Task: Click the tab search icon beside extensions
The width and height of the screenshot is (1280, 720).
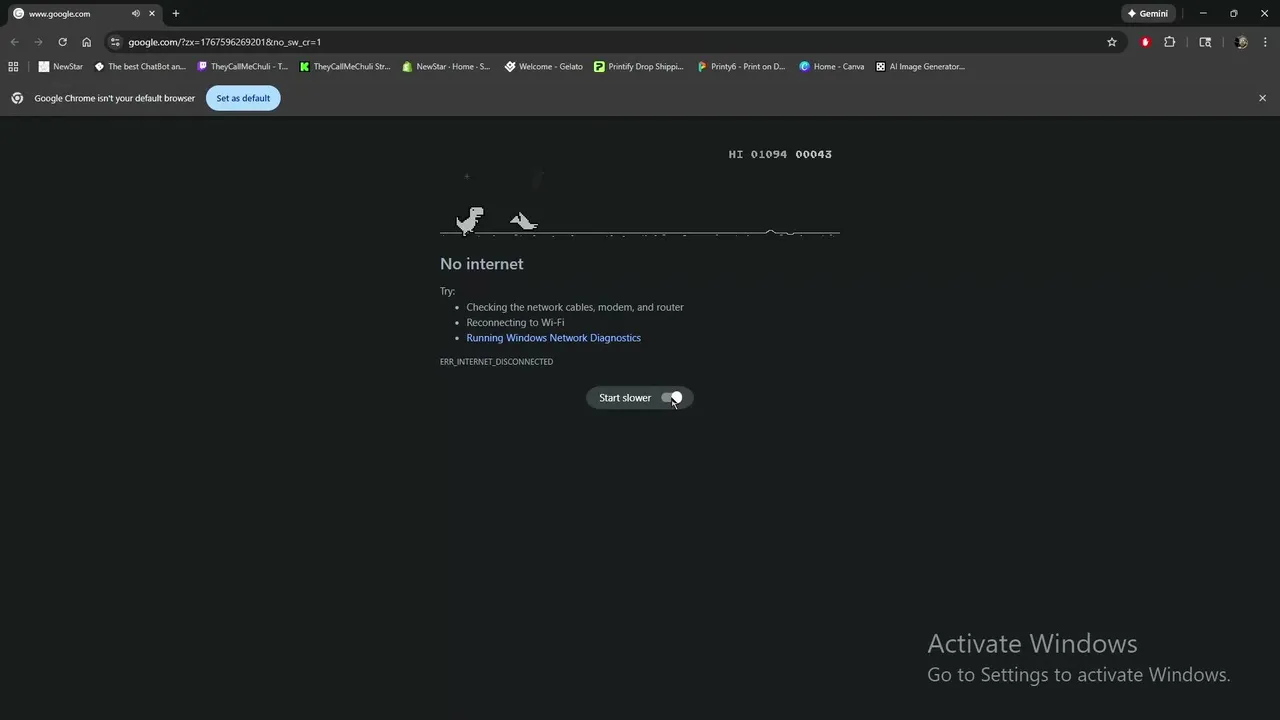Action: pos(1205,42)
